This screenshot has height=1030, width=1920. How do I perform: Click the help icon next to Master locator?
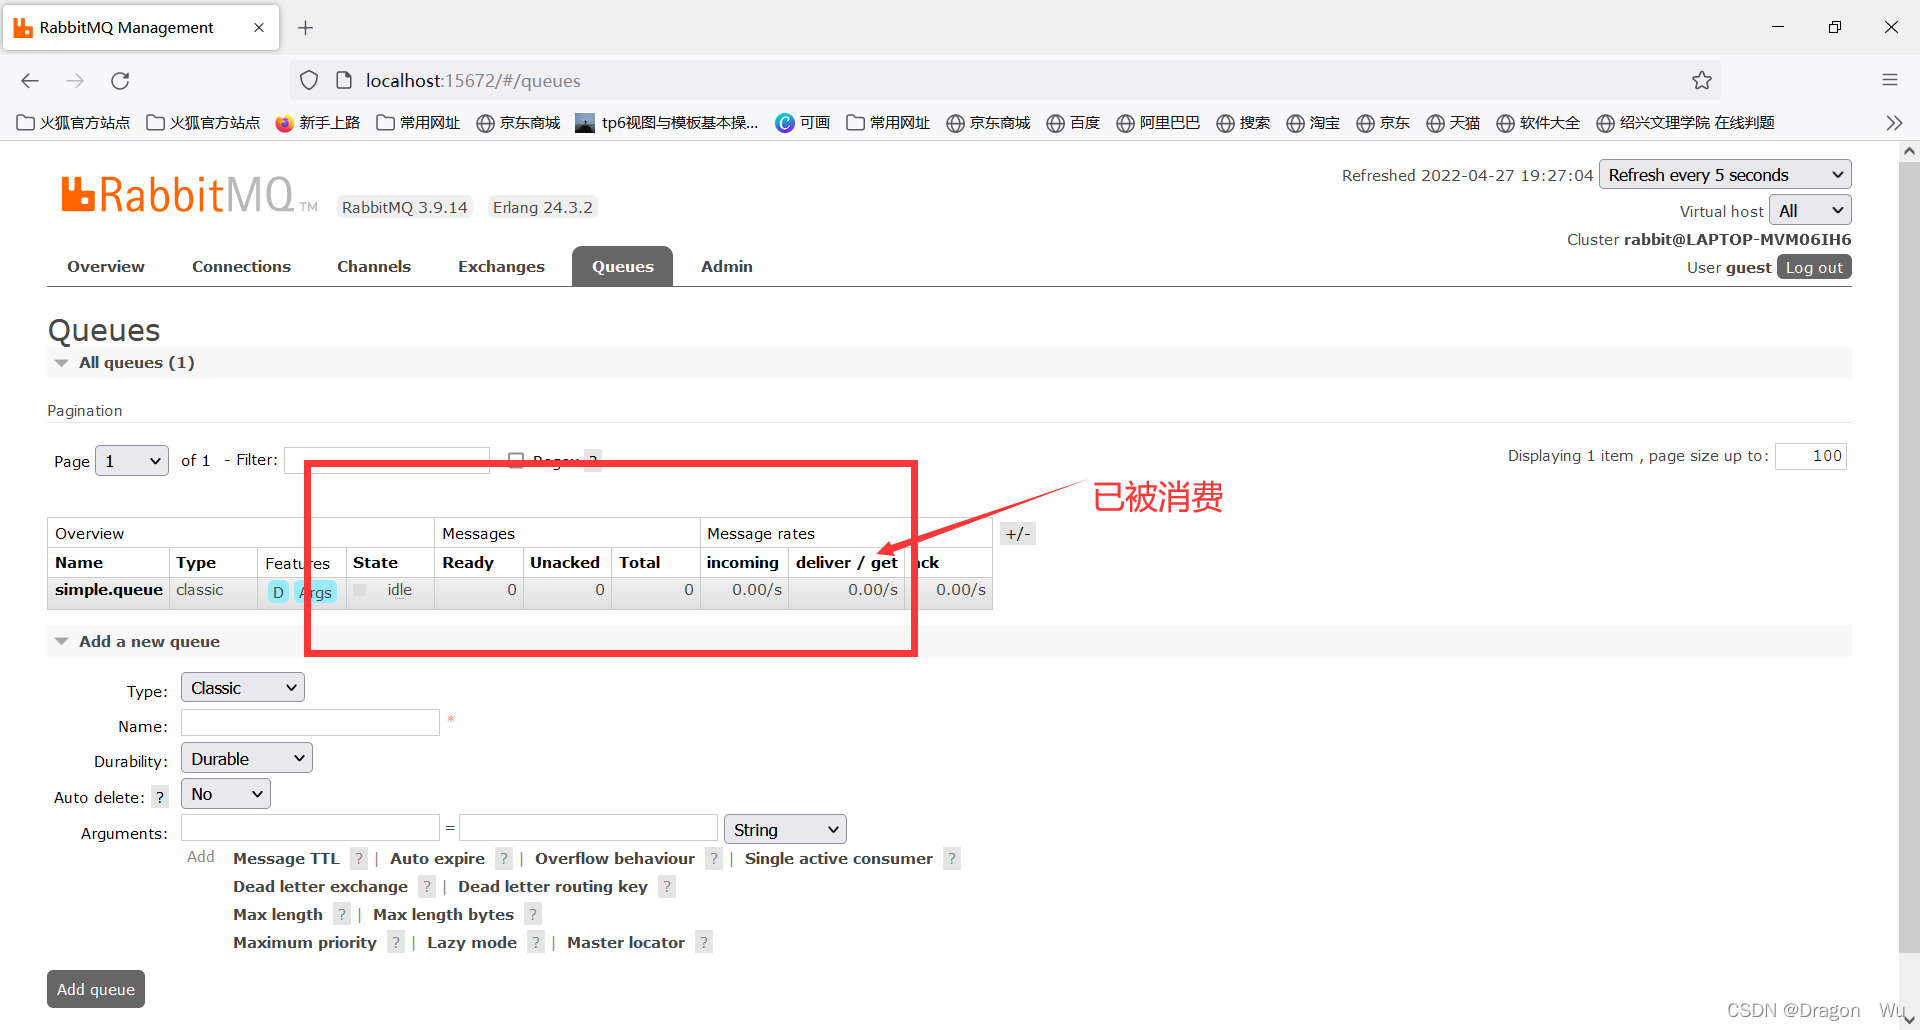[x=704, y=942]
